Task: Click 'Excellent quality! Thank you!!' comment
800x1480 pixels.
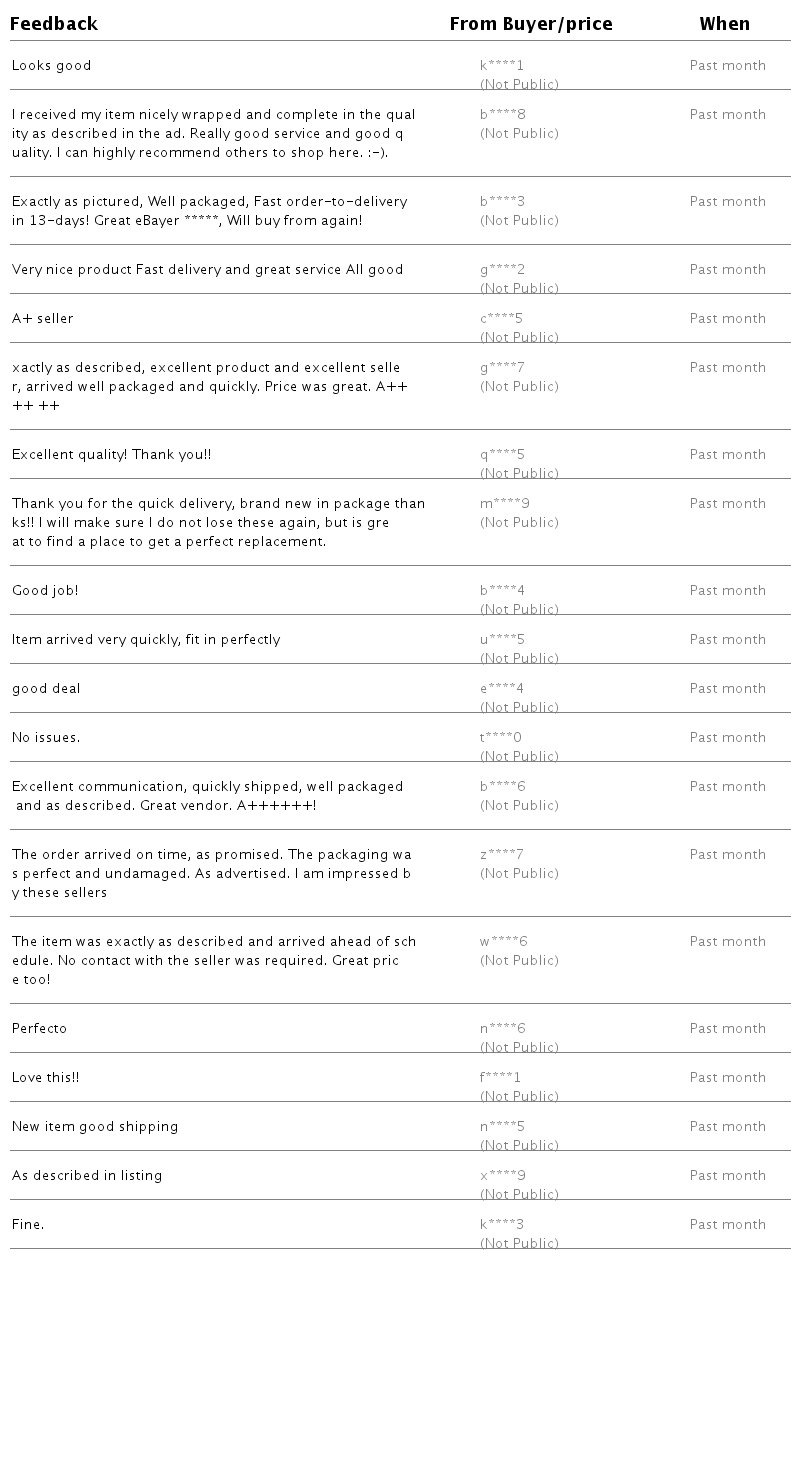Action: click(112, 455)
